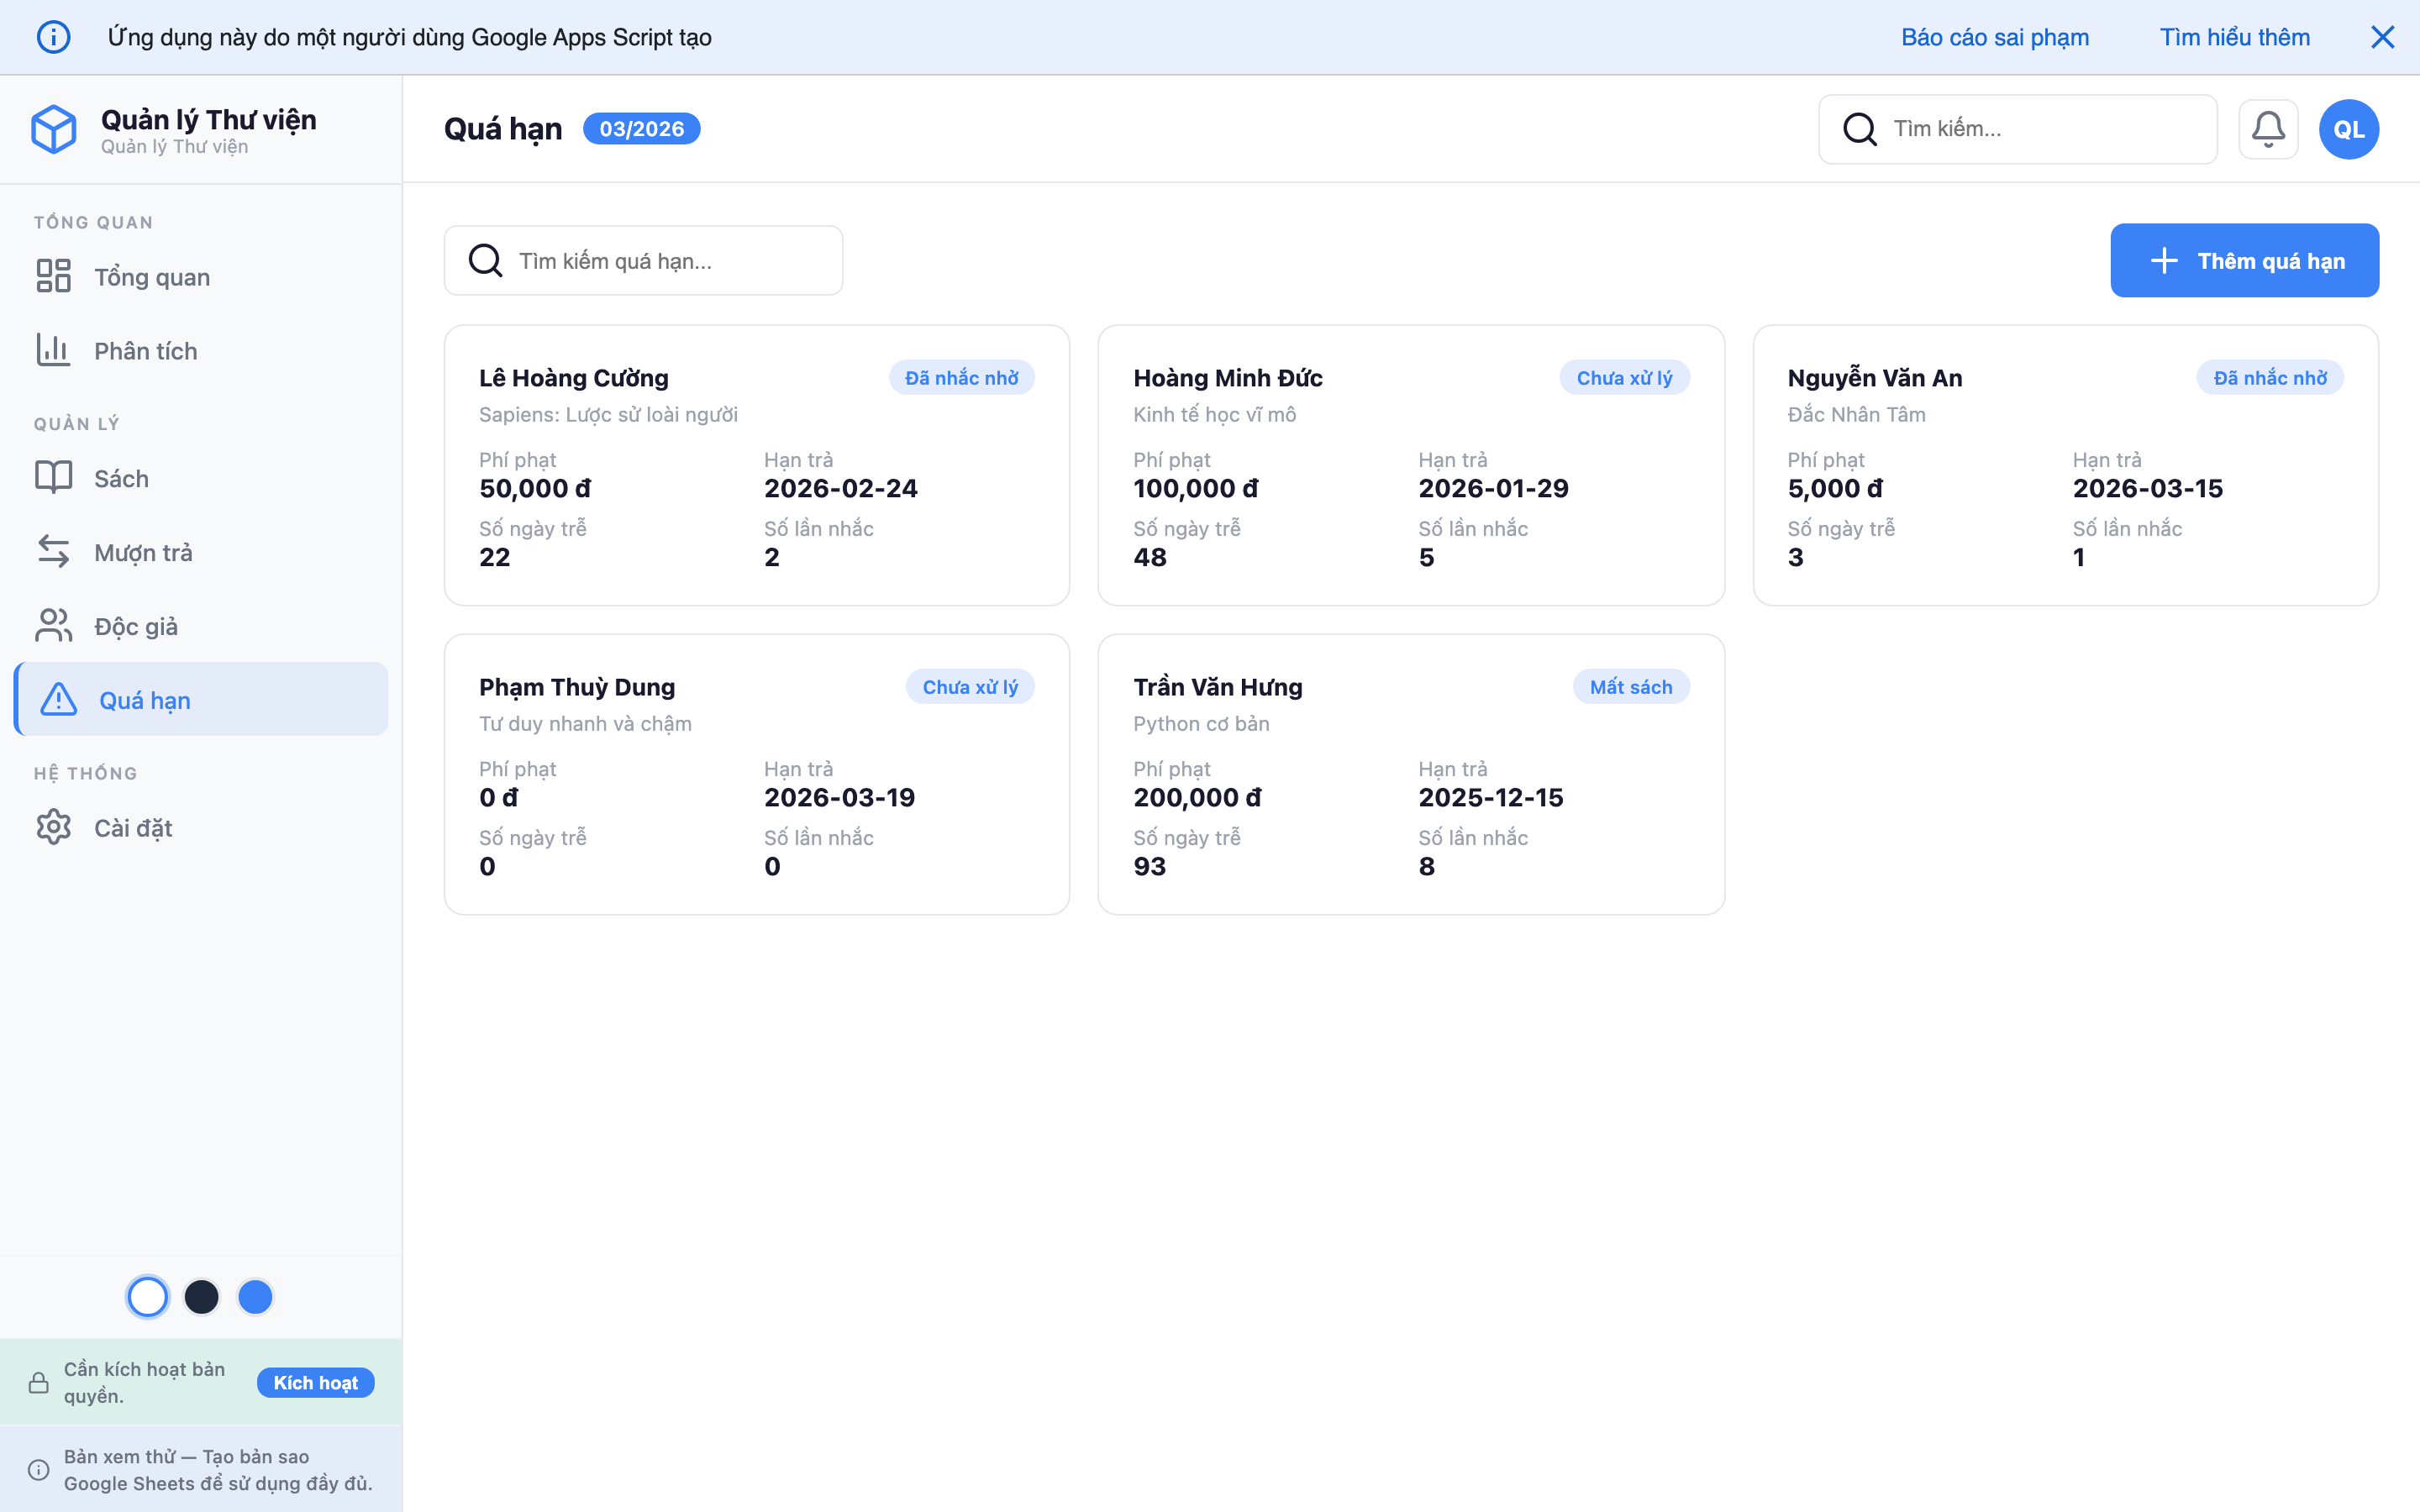Open Trần Văn Hưng overdue card

coord(1410,774)
